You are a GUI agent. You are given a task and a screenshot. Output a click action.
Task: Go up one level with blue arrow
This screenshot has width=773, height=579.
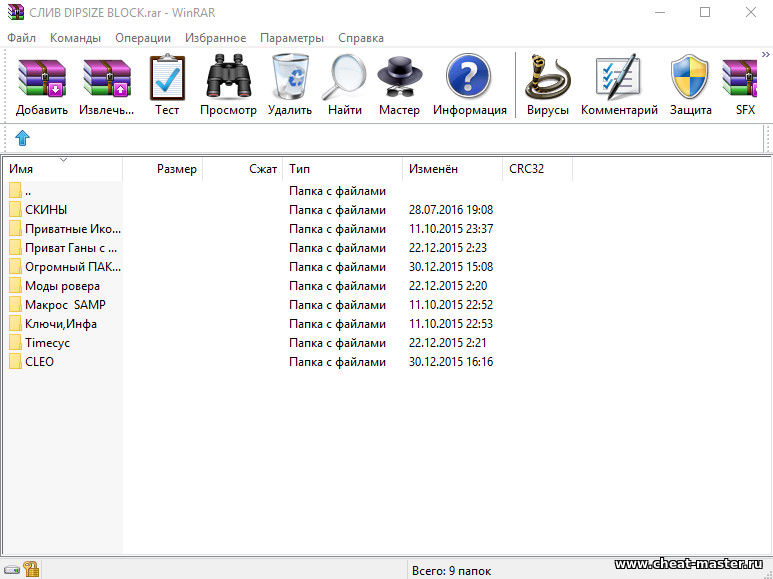coord(23,138)
